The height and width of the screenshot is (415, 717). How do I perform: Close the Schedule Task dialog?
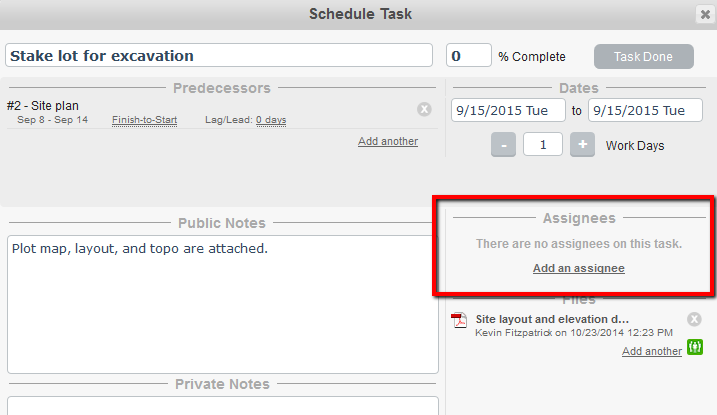[x=705, y=14]
